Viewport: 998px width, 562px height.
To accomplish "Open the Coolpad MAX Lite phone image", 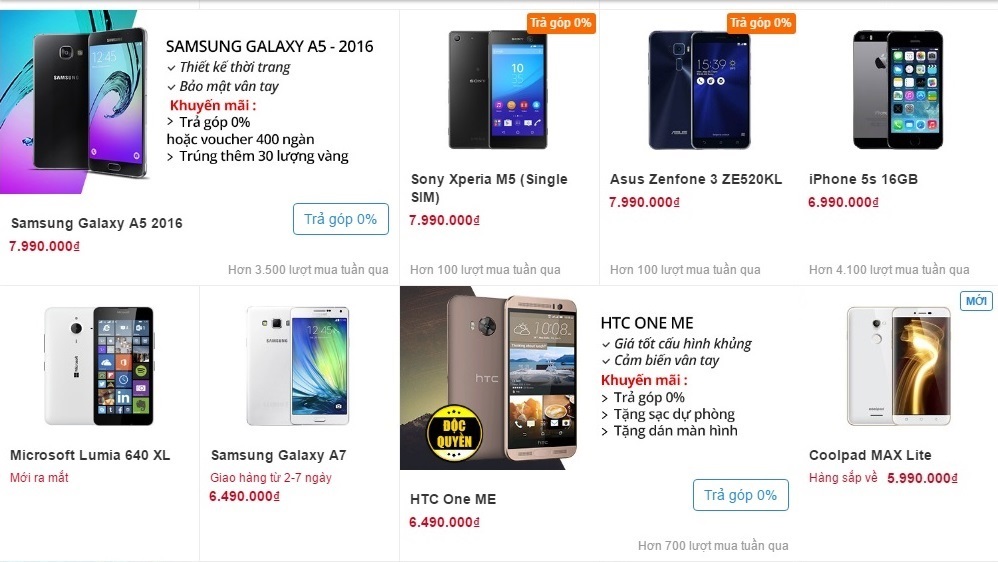I will tap(898, 366).
